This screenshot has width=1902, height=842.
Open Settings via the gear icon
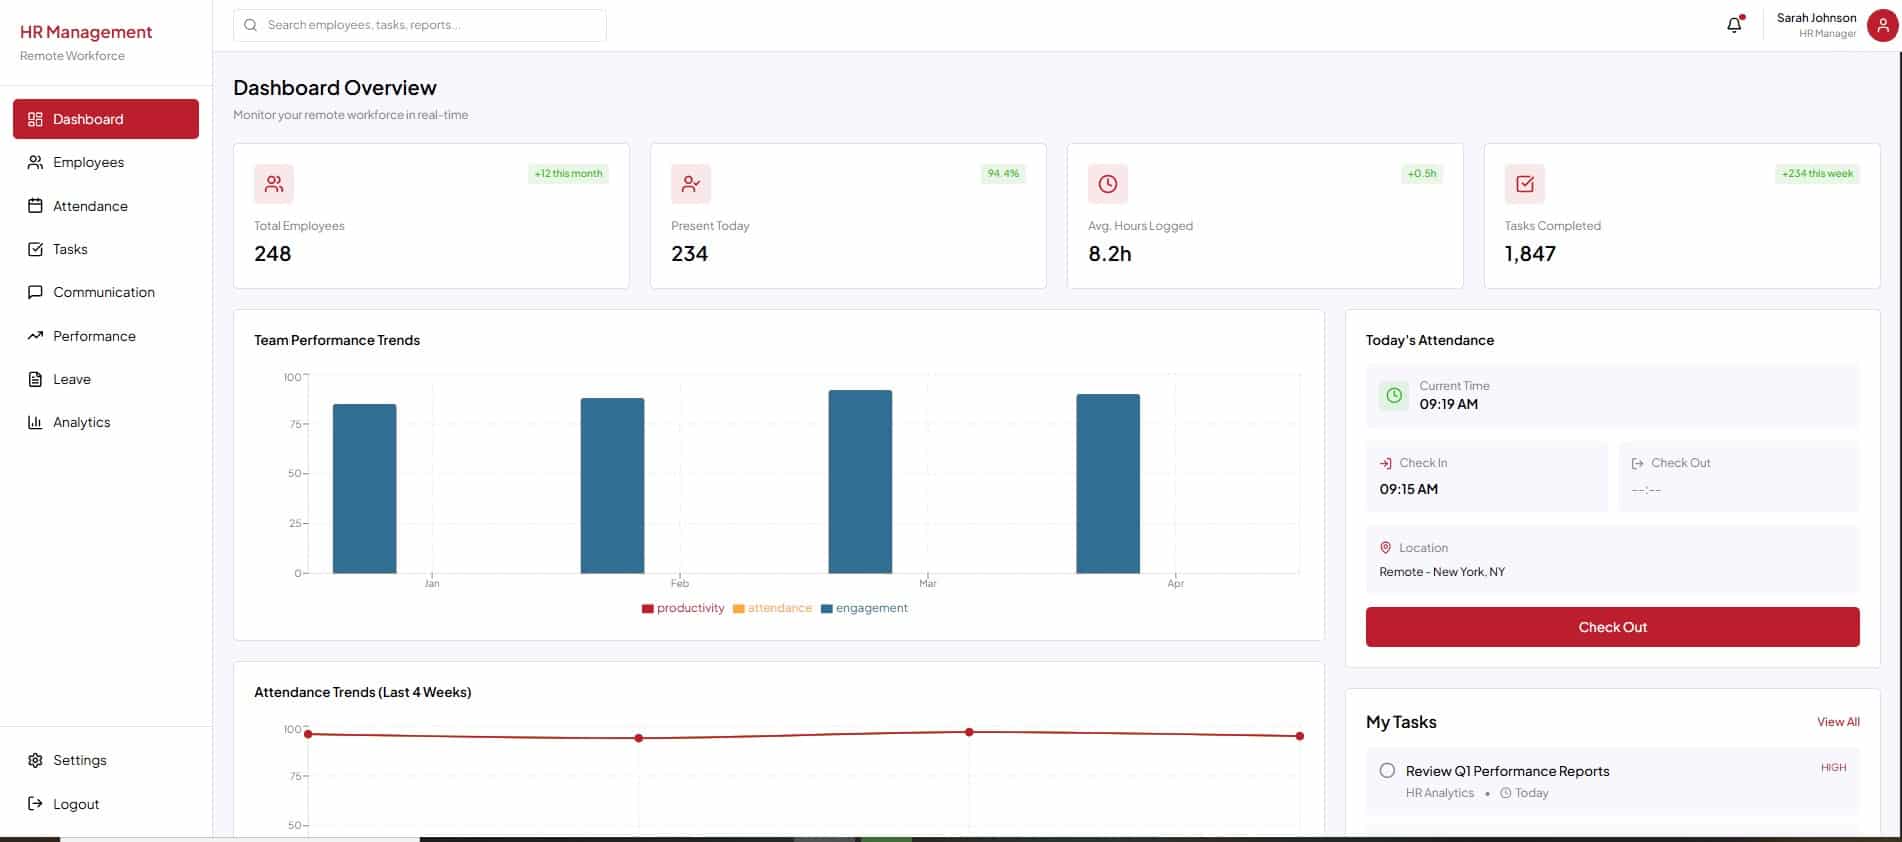coord(36,760)
